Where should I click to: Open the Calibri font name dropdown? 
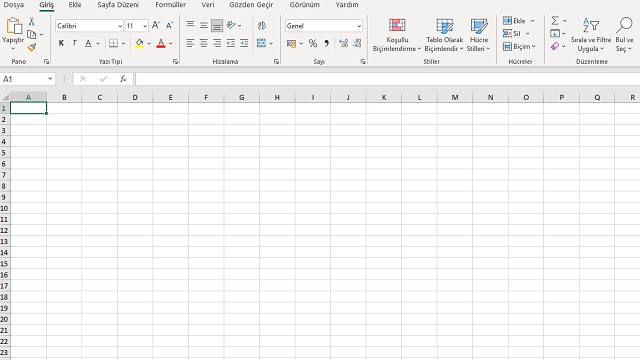tap(120, 26)
